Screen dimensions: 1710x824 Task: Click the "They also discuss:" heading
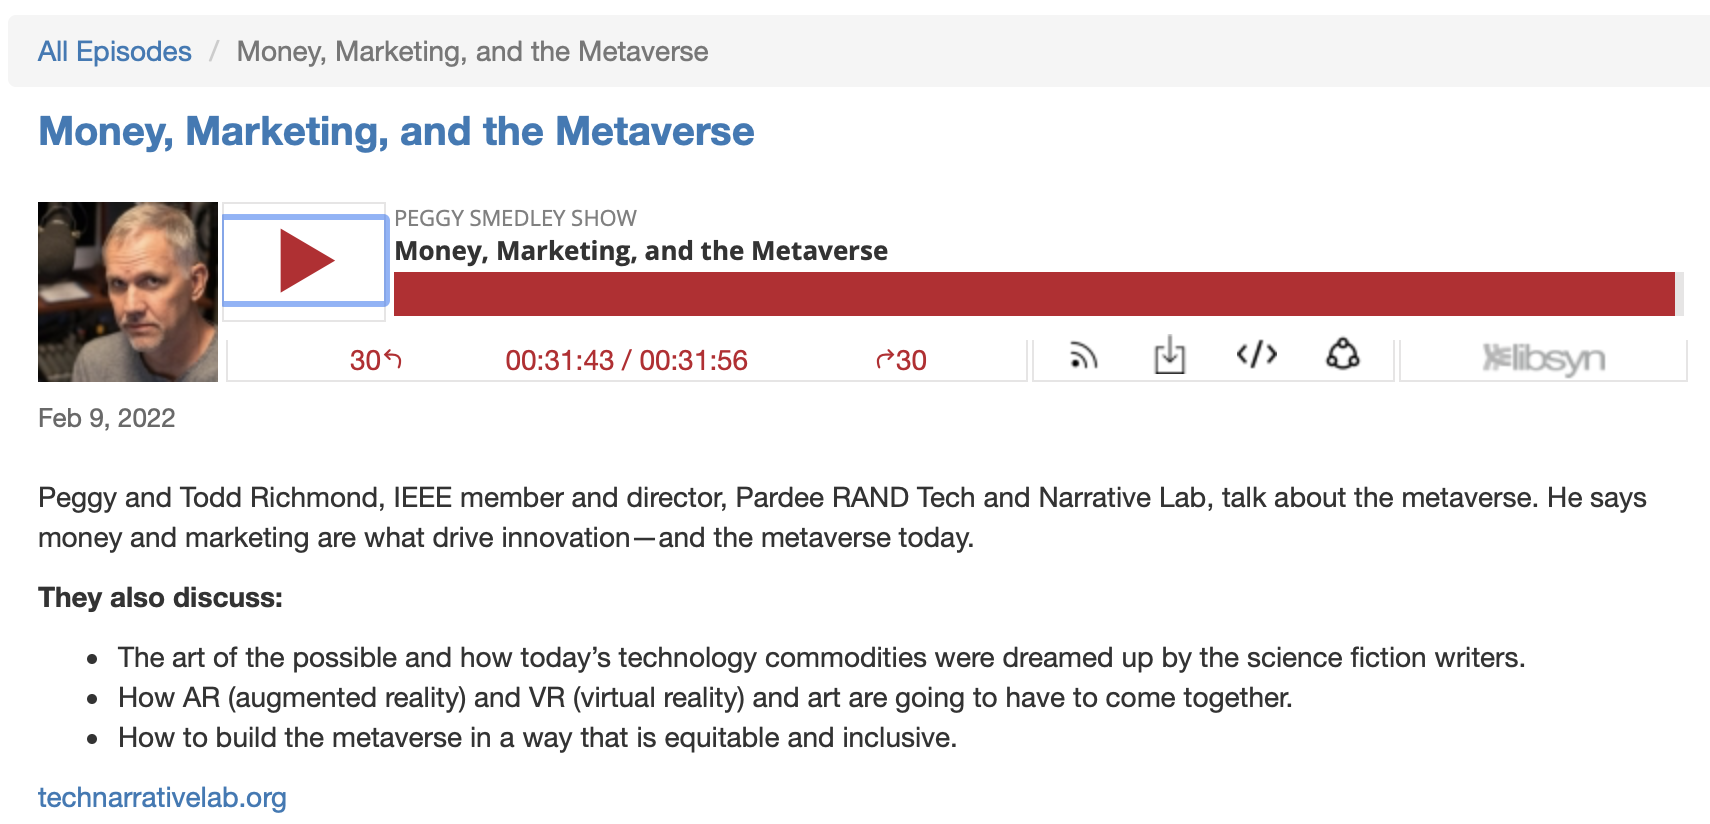click(x=160, y=598)
